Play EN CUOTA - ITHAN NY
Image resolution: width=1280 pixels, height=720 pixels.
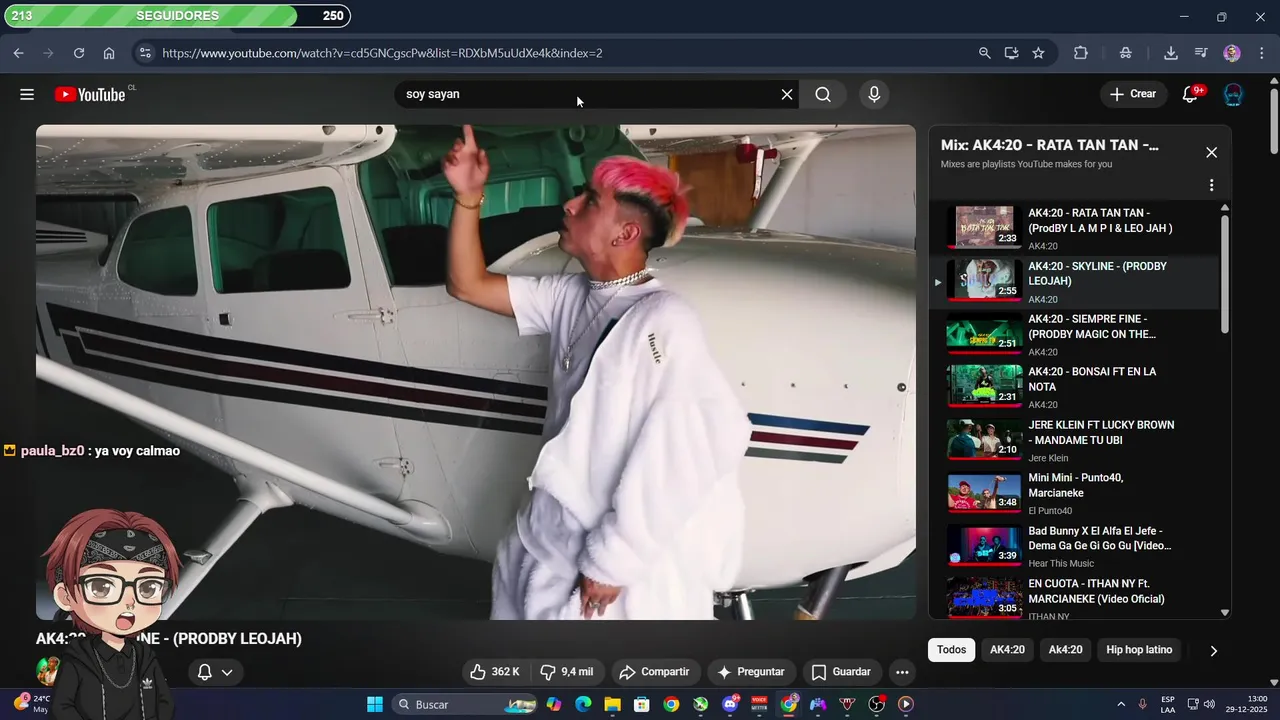point(1074,597)
